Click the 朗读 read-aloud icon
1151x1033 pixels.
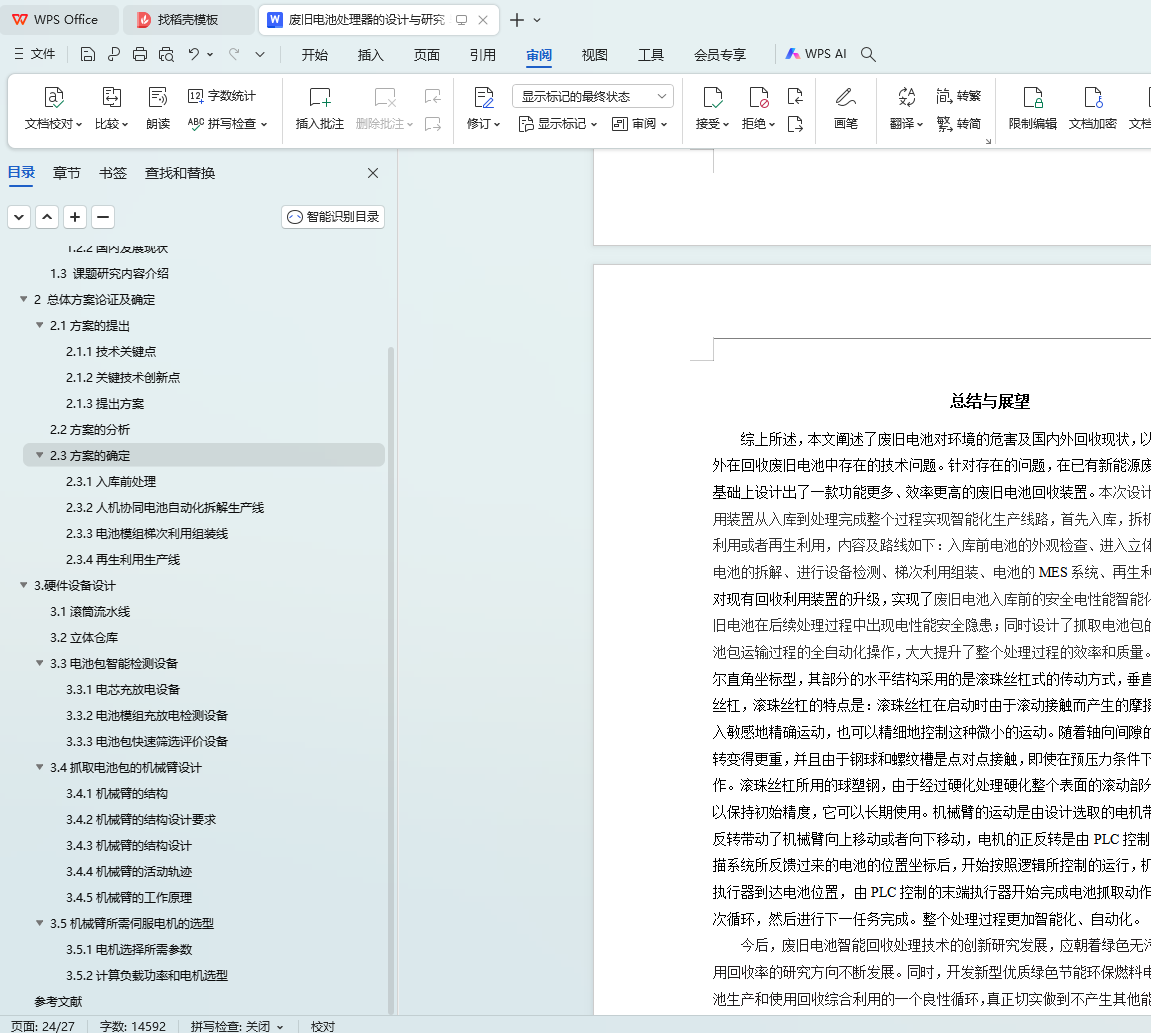point(158,108)
